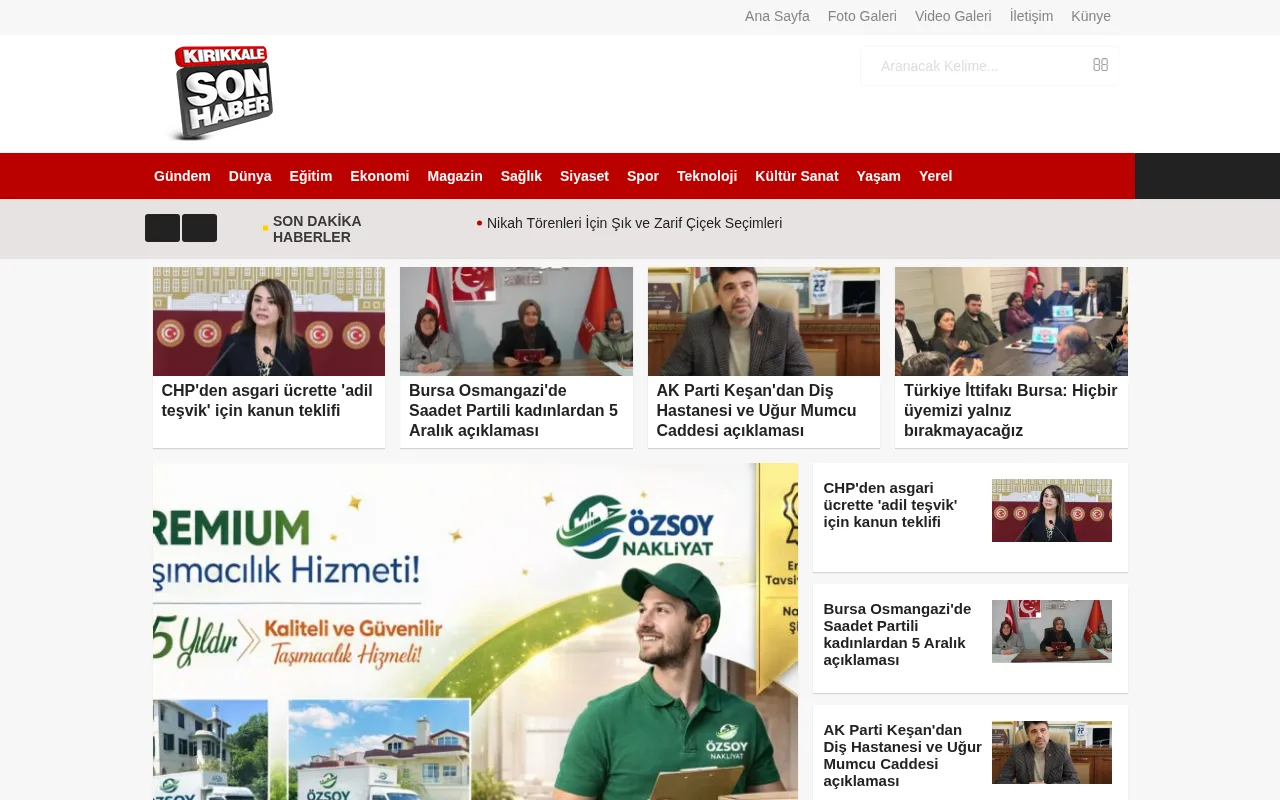The width and height of the screenshot is (1280, 800).
Task: Open the İletişim page
Action: click(x=1031, y=16)
